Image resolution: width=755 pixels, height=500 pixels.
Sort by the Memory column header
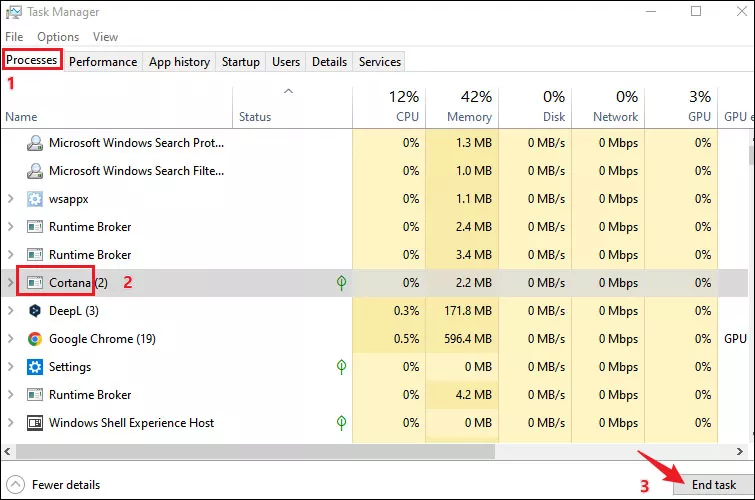pos(462,108)
